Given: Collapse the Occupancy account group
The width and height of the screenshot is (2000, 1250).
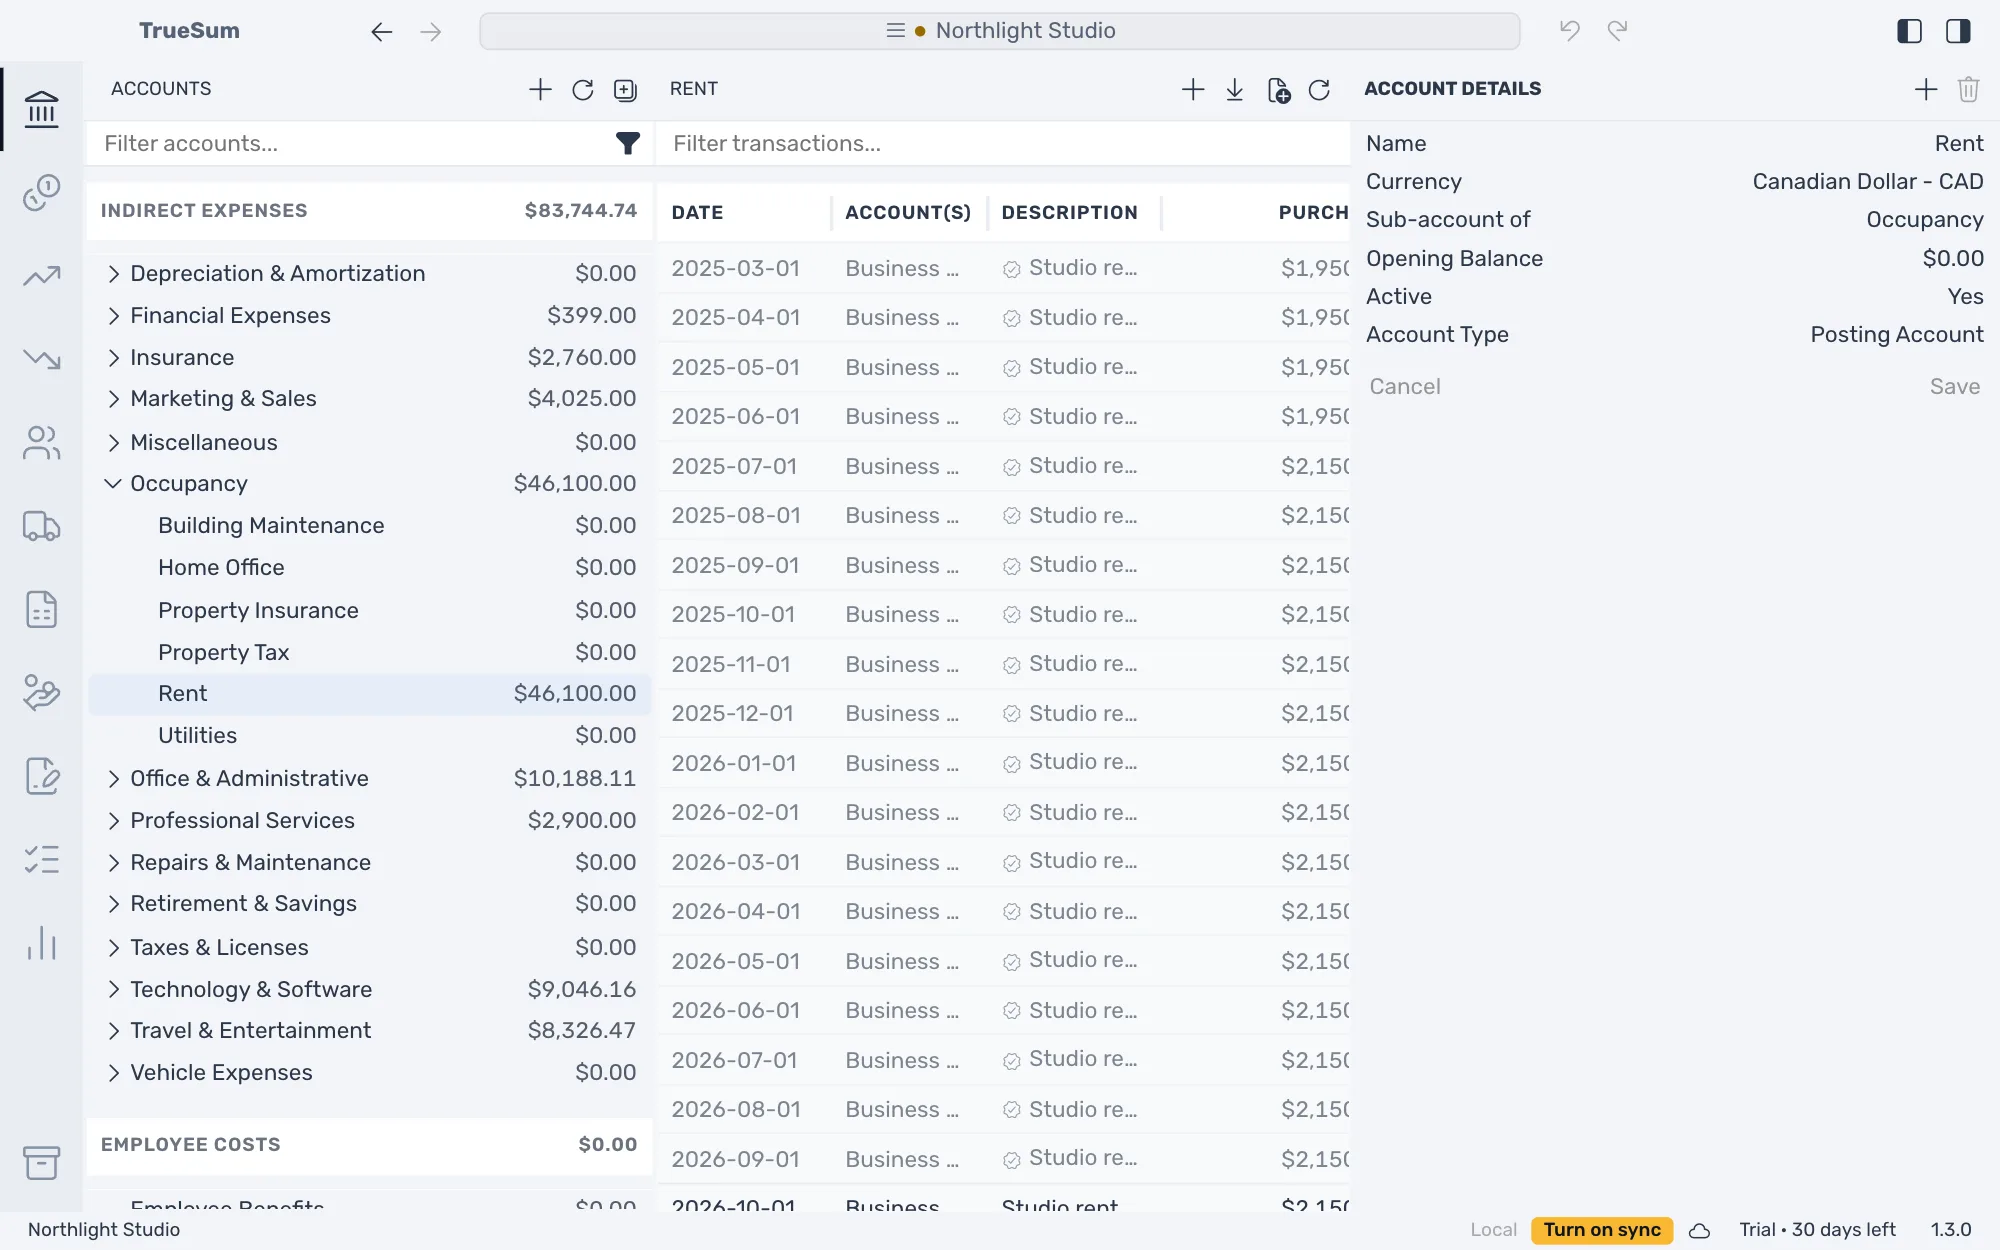Looking at the screenshot, I should pyautogui.click(x=113, y=484).
